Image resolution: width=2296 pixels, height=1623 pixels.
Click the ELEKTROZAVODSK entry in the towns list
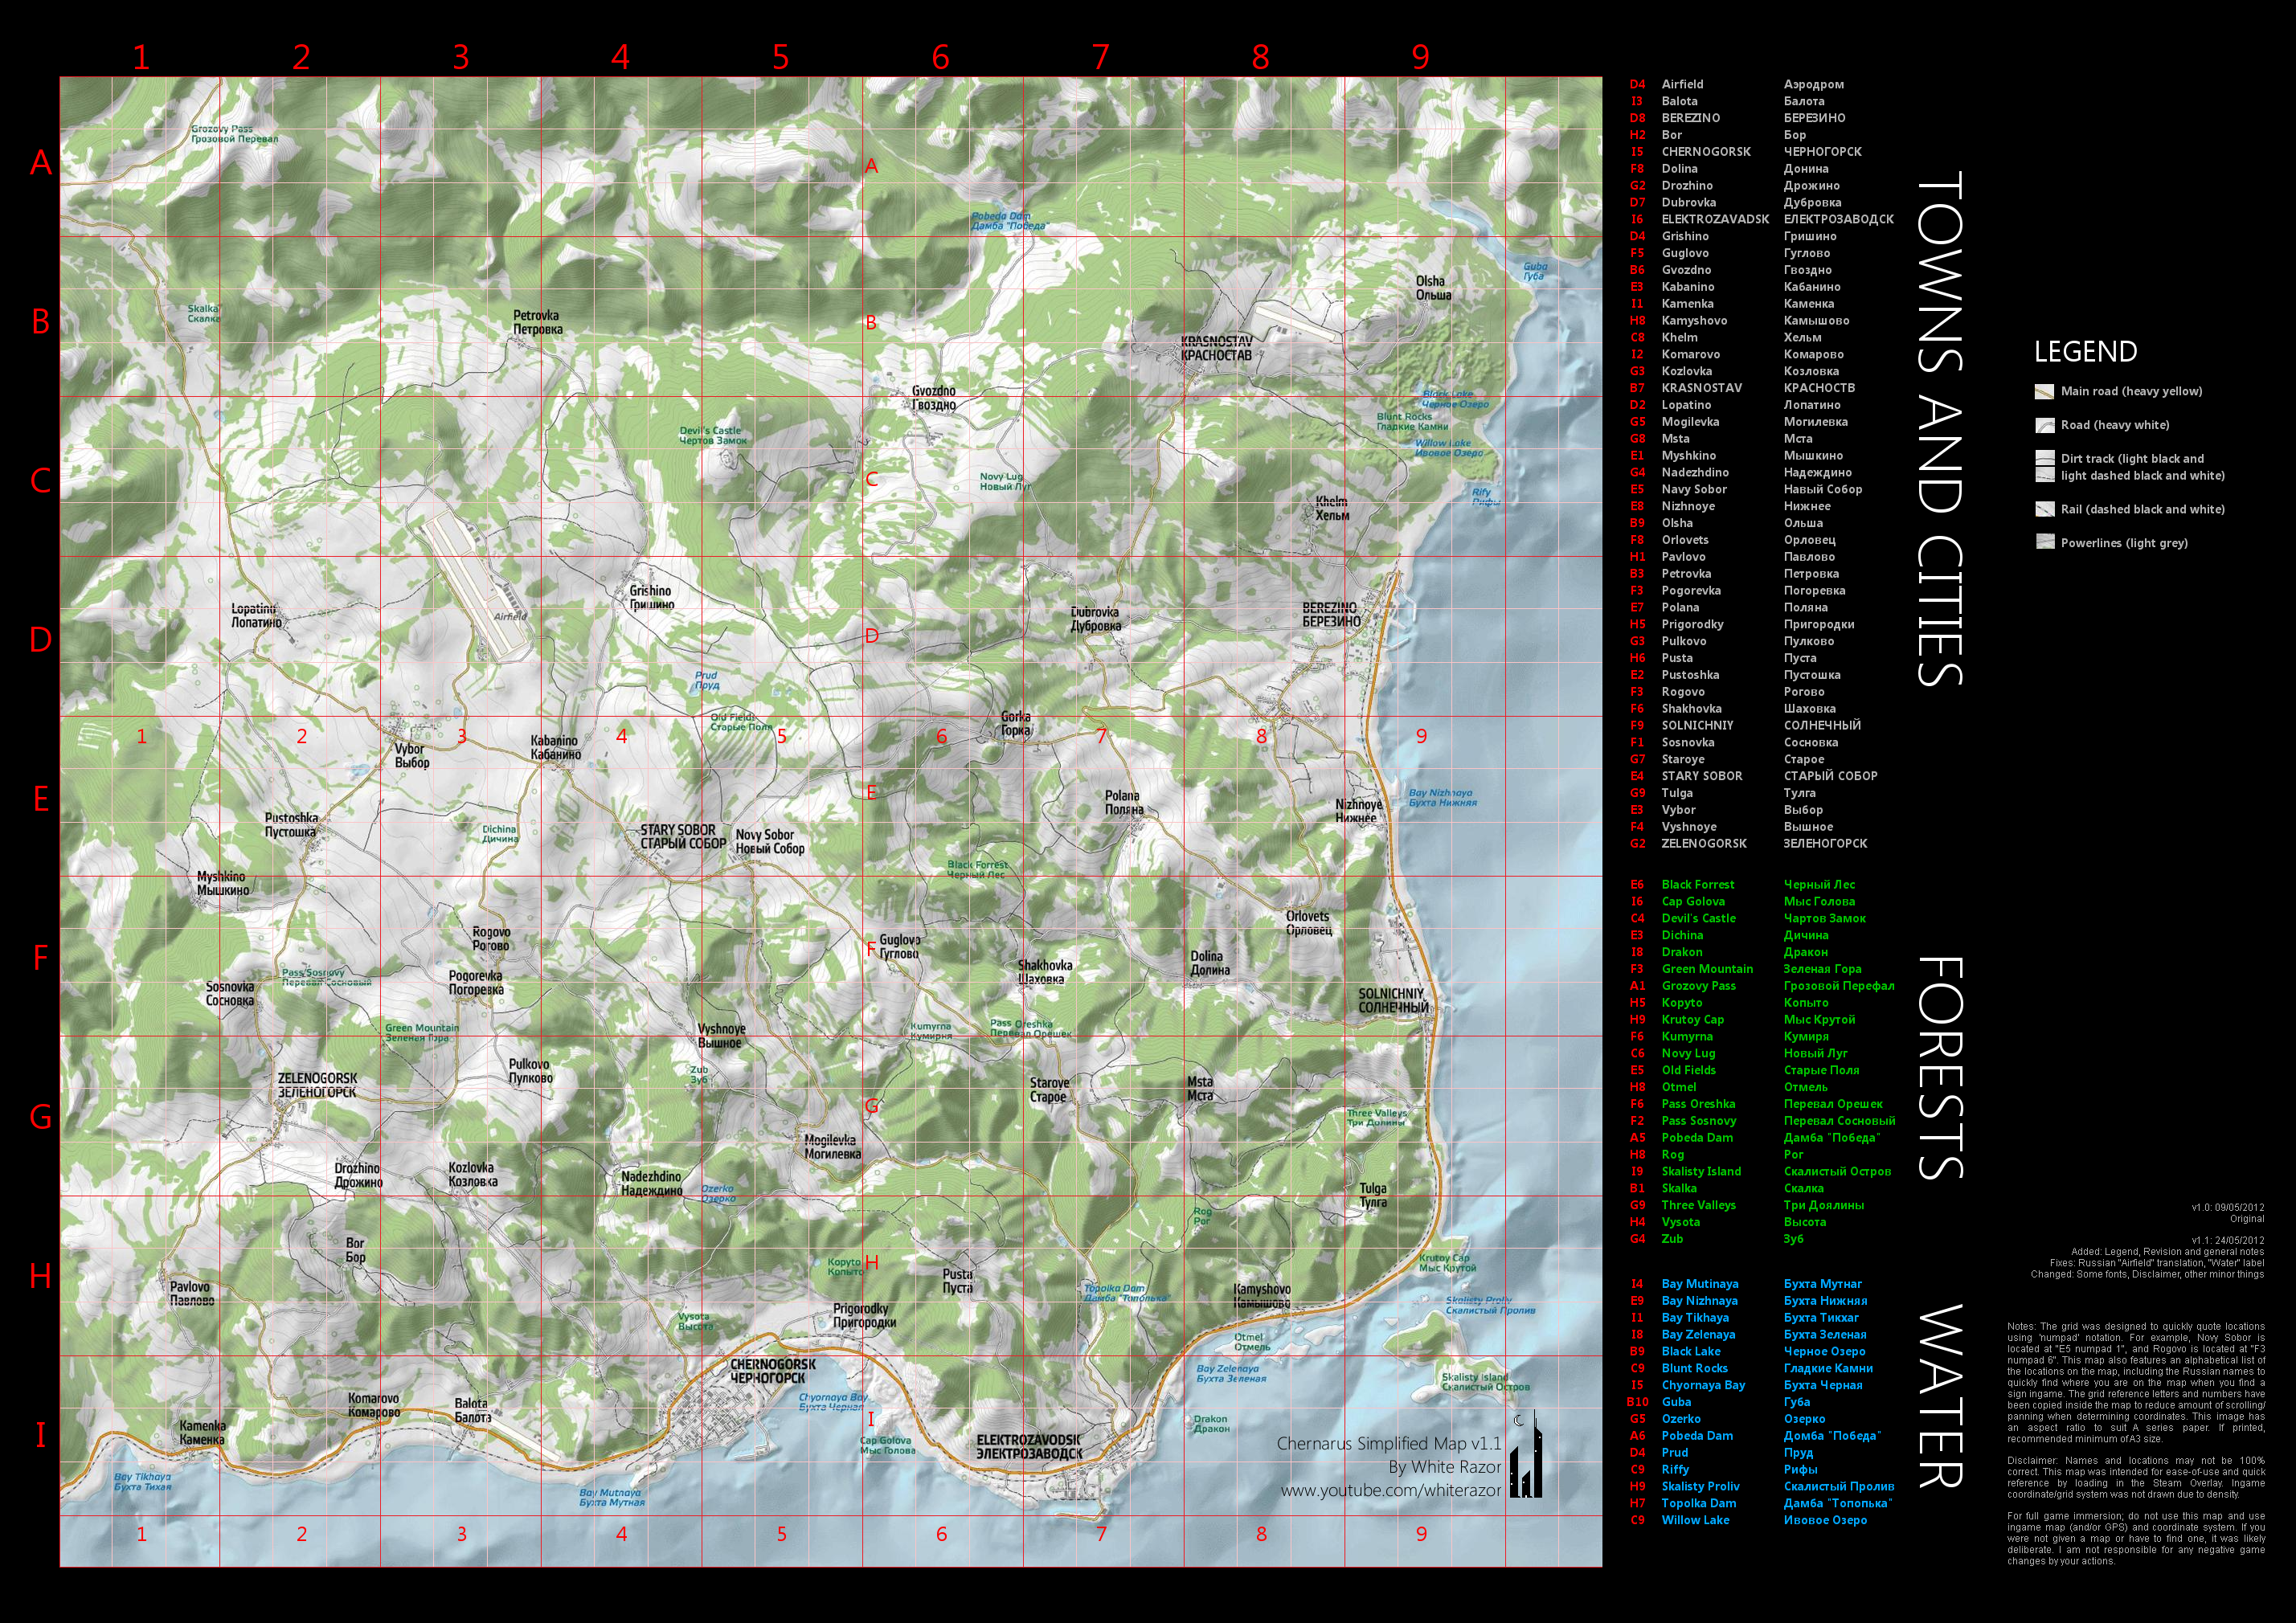[x=1714, y=219]
